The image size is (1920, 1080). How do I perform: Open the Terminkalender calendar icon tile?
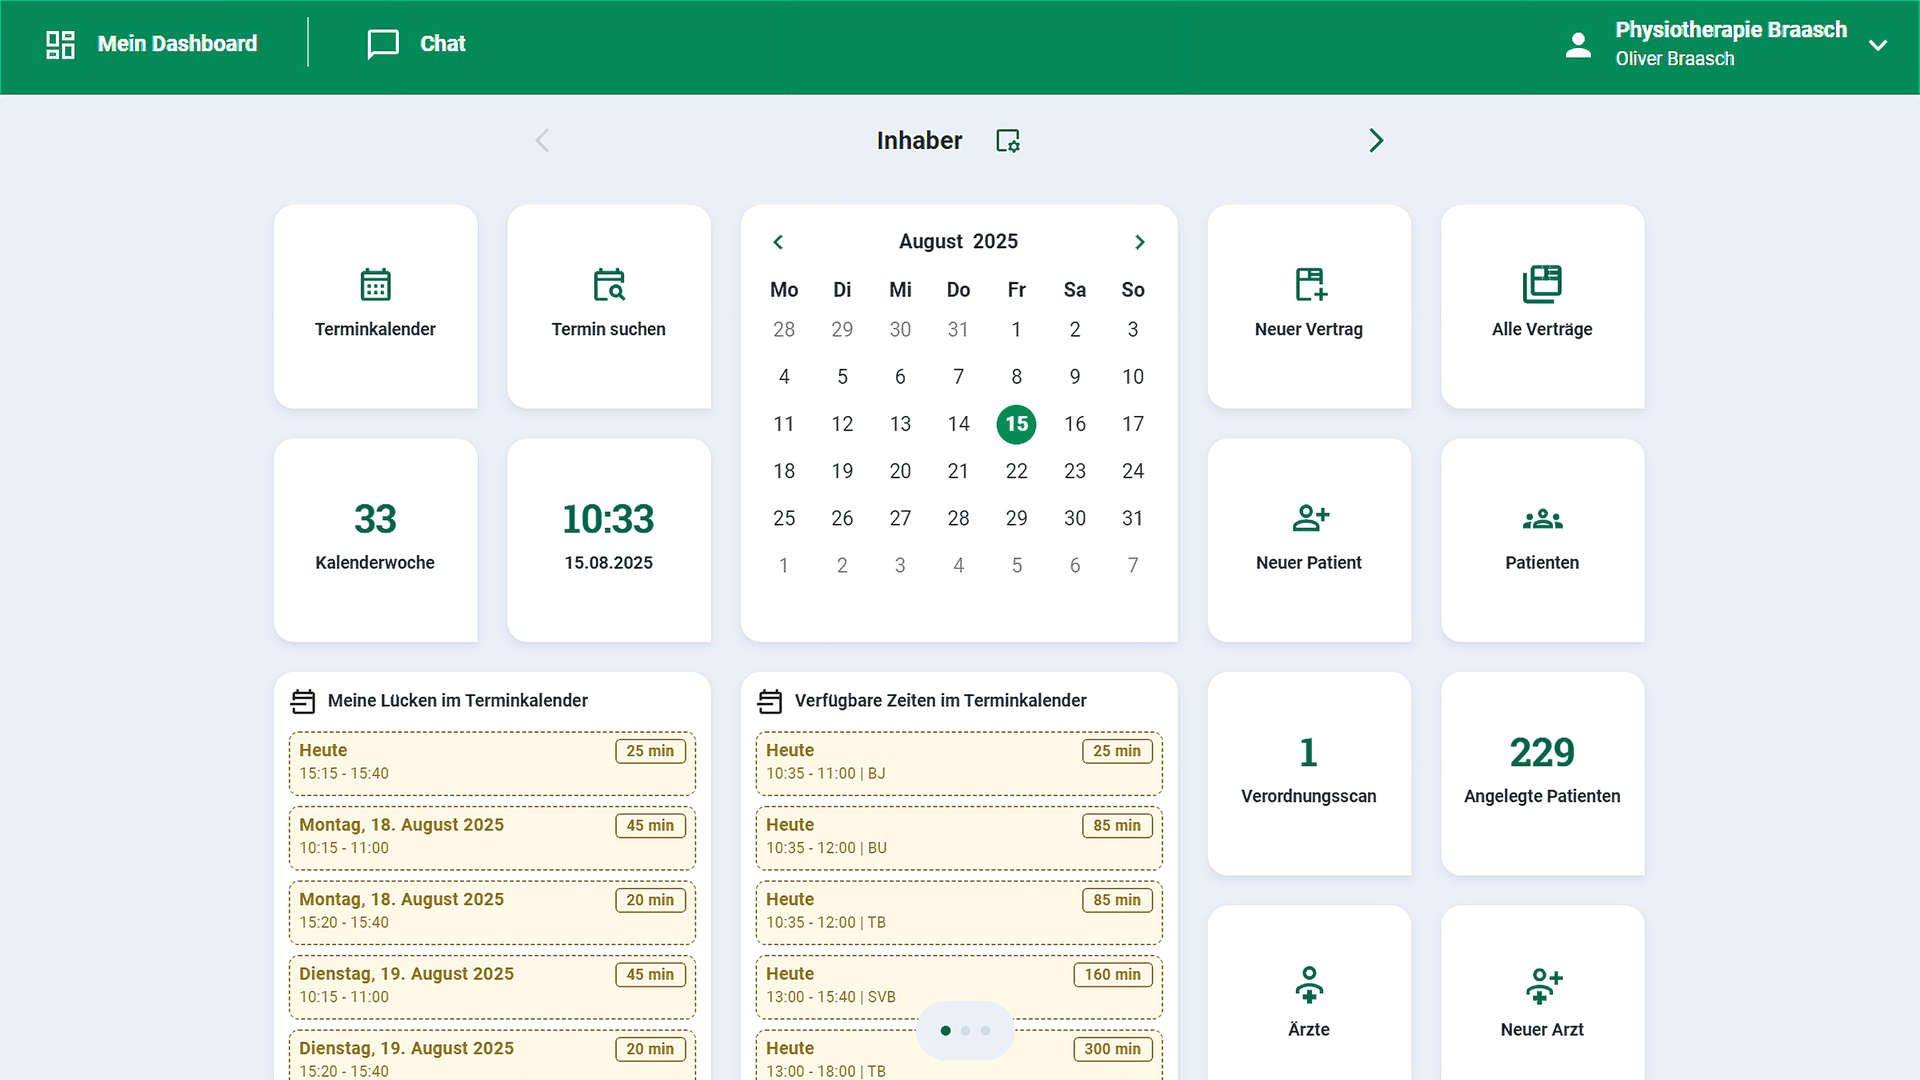click(x=375, y=286)
